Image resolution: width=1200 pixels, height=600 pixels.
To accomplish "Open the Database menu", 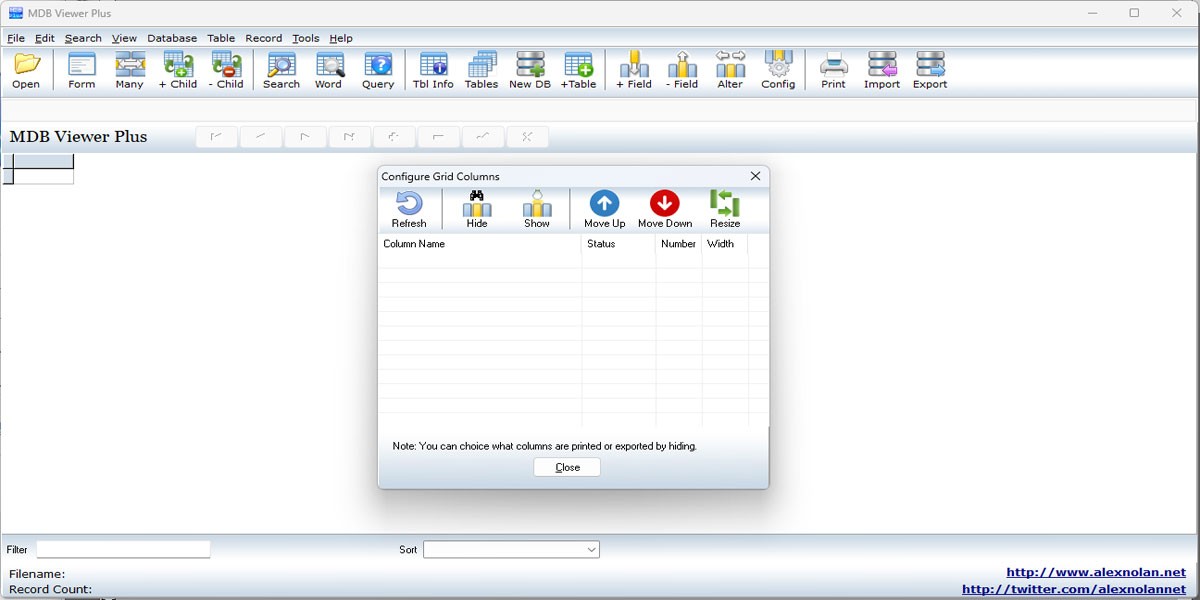I will 172,38.
